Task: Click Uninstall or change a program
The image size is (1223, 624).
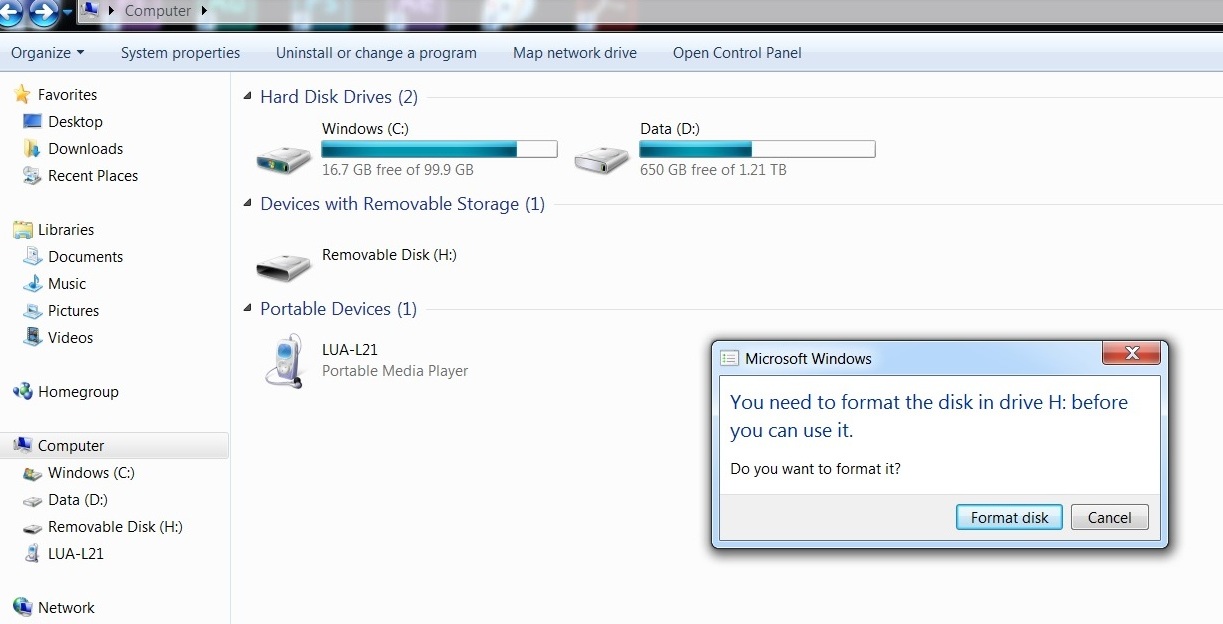Action: click(376, 53)
